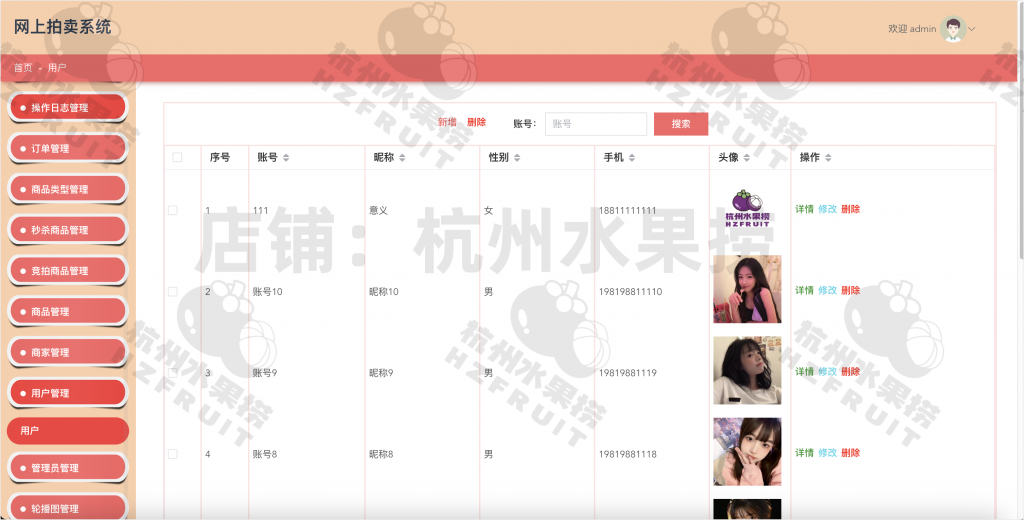Sort by 操作 column
The width and height of the screenshot is (1024, 520).
click(828, 157)
